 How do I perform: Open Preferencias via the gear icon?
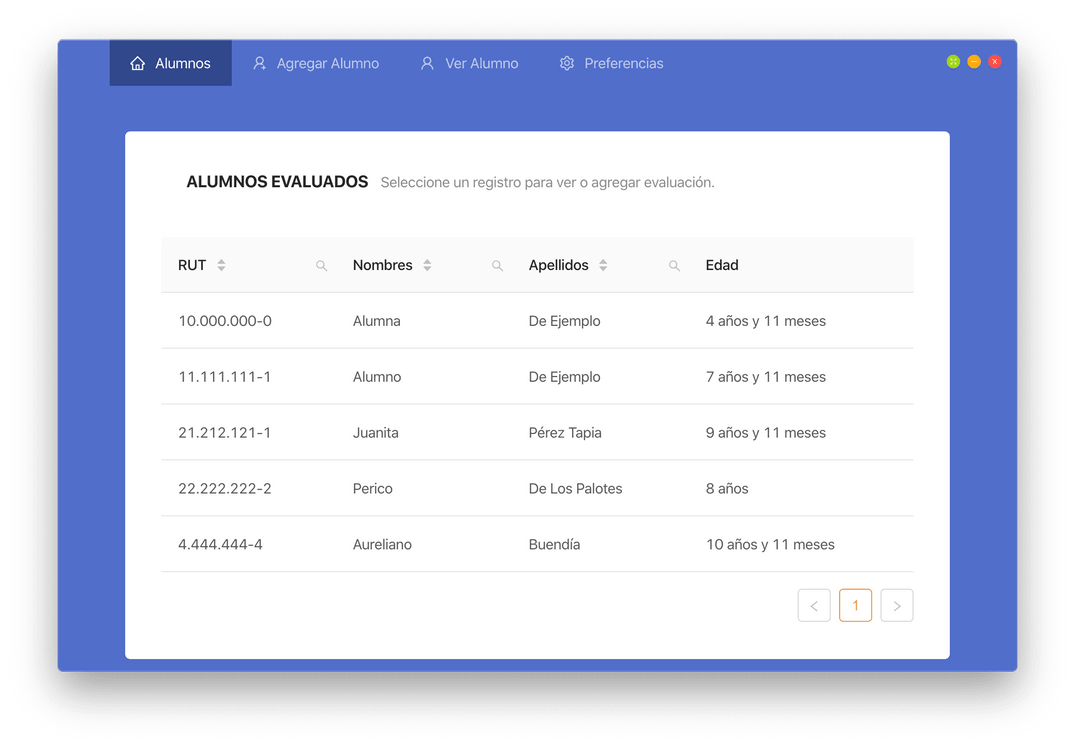(x=565, y=63)
